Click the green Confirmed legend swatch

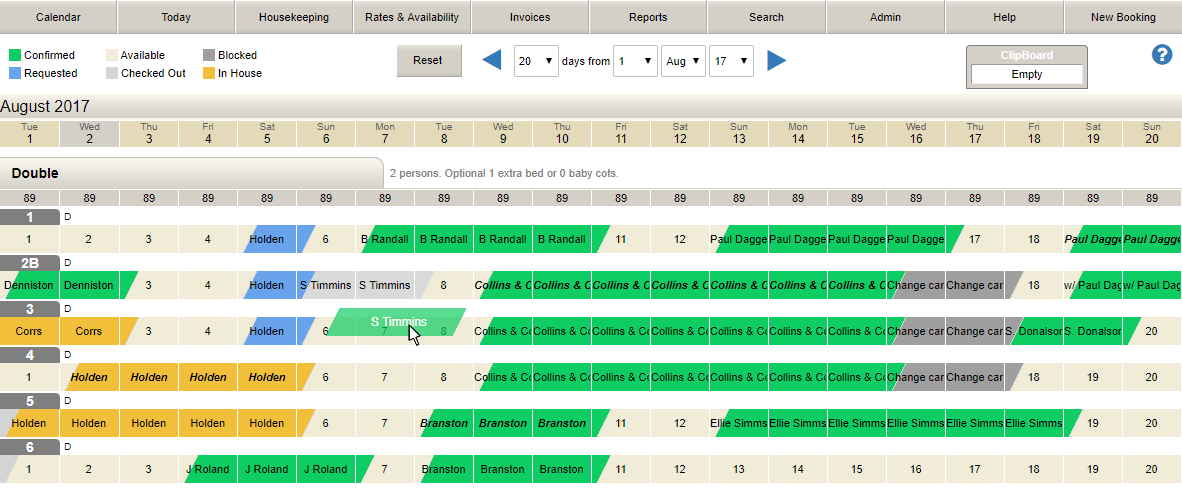(14, 55)
